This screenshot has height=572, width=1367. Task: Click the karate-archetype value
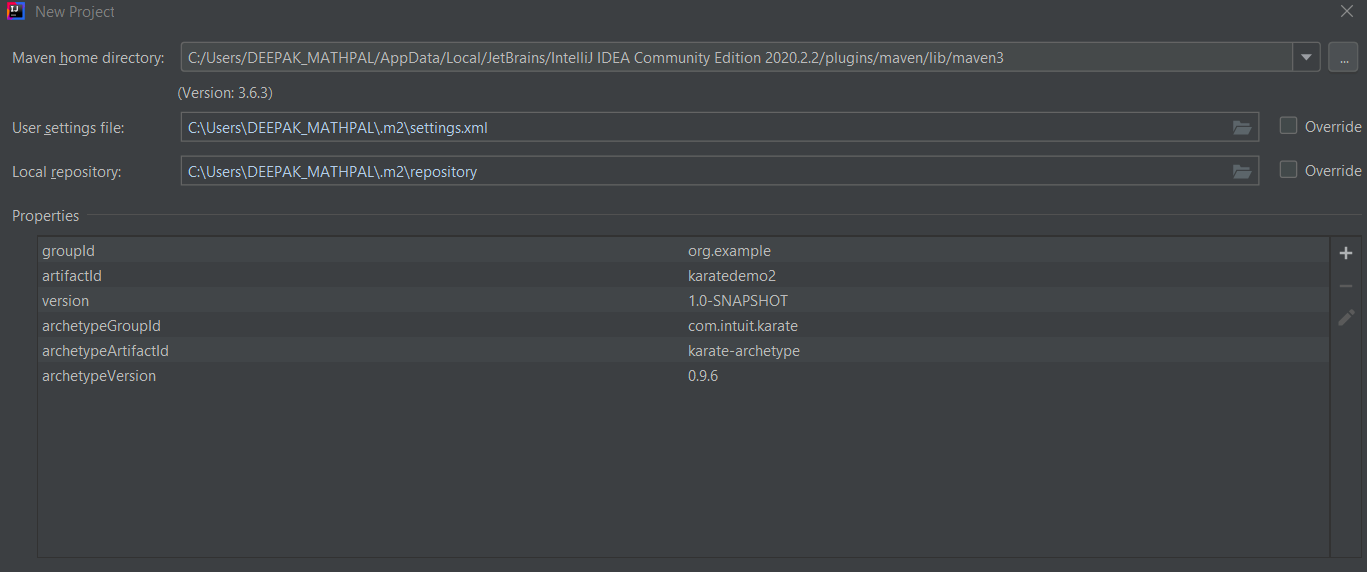point(744,351)
